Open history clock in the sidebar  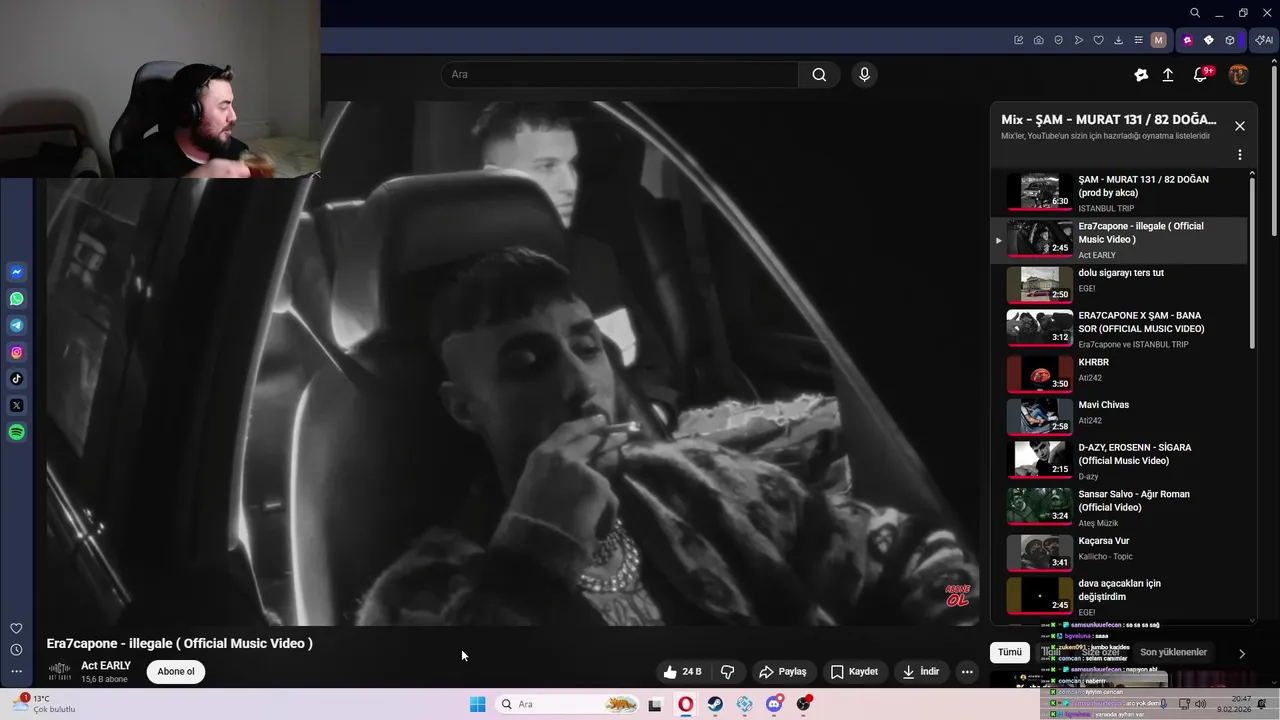[16, 650]
